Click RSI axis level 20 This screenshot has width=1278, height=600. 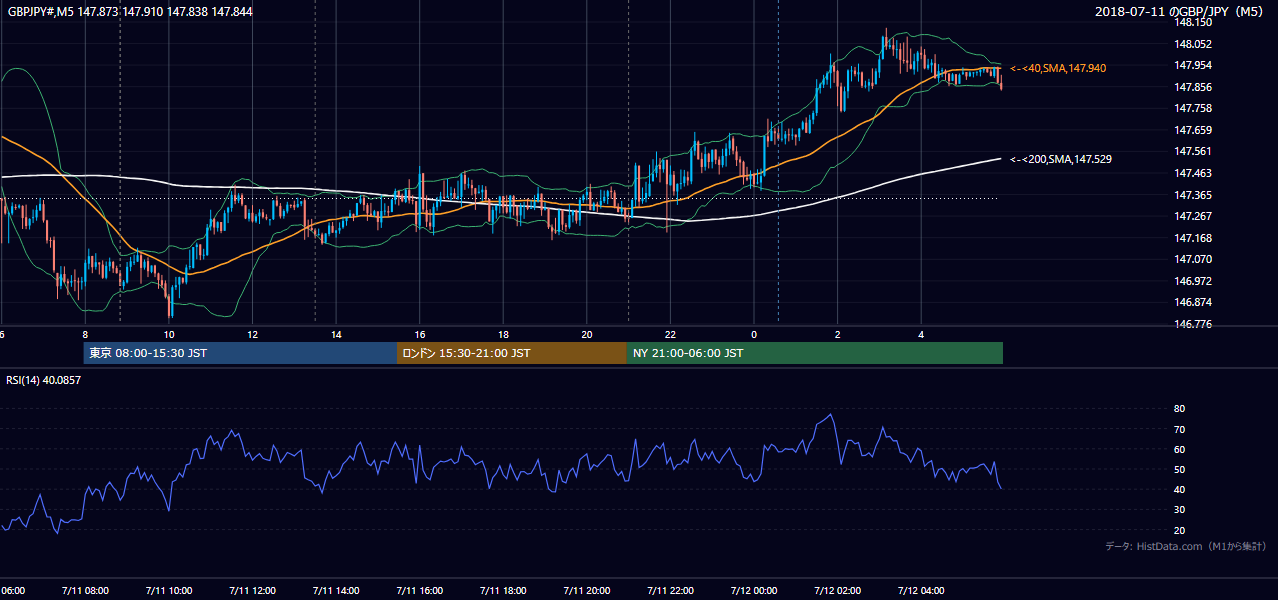(1179, 530)
